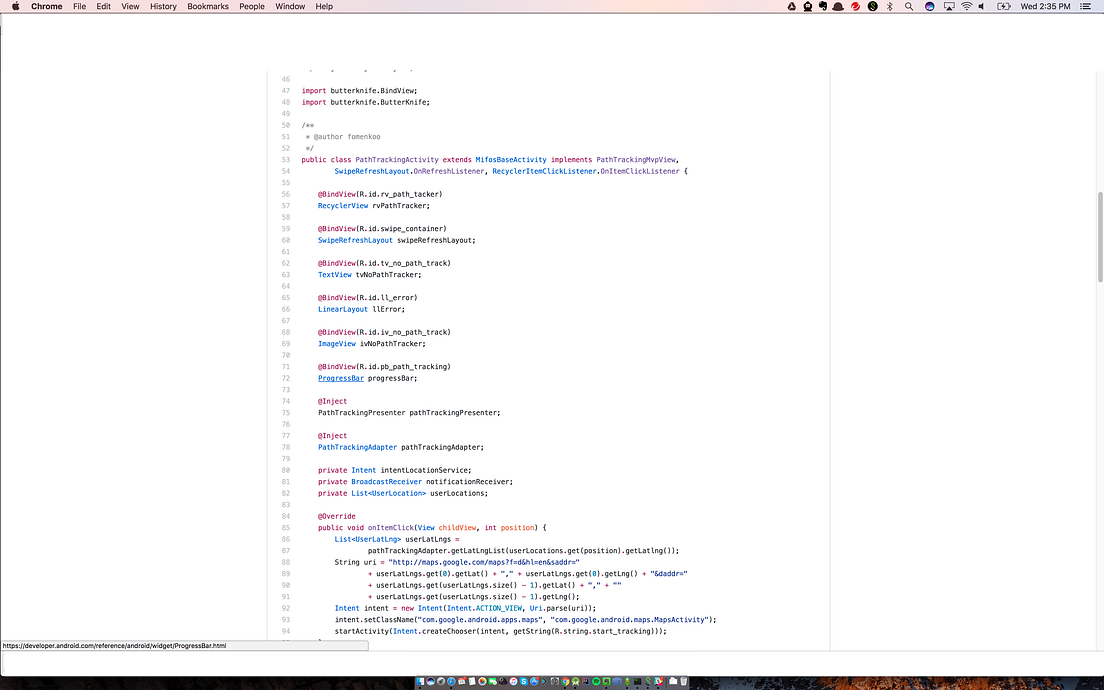
Task: Open the Apple menu
Action: pyautogui.click(x=15, y=6)
